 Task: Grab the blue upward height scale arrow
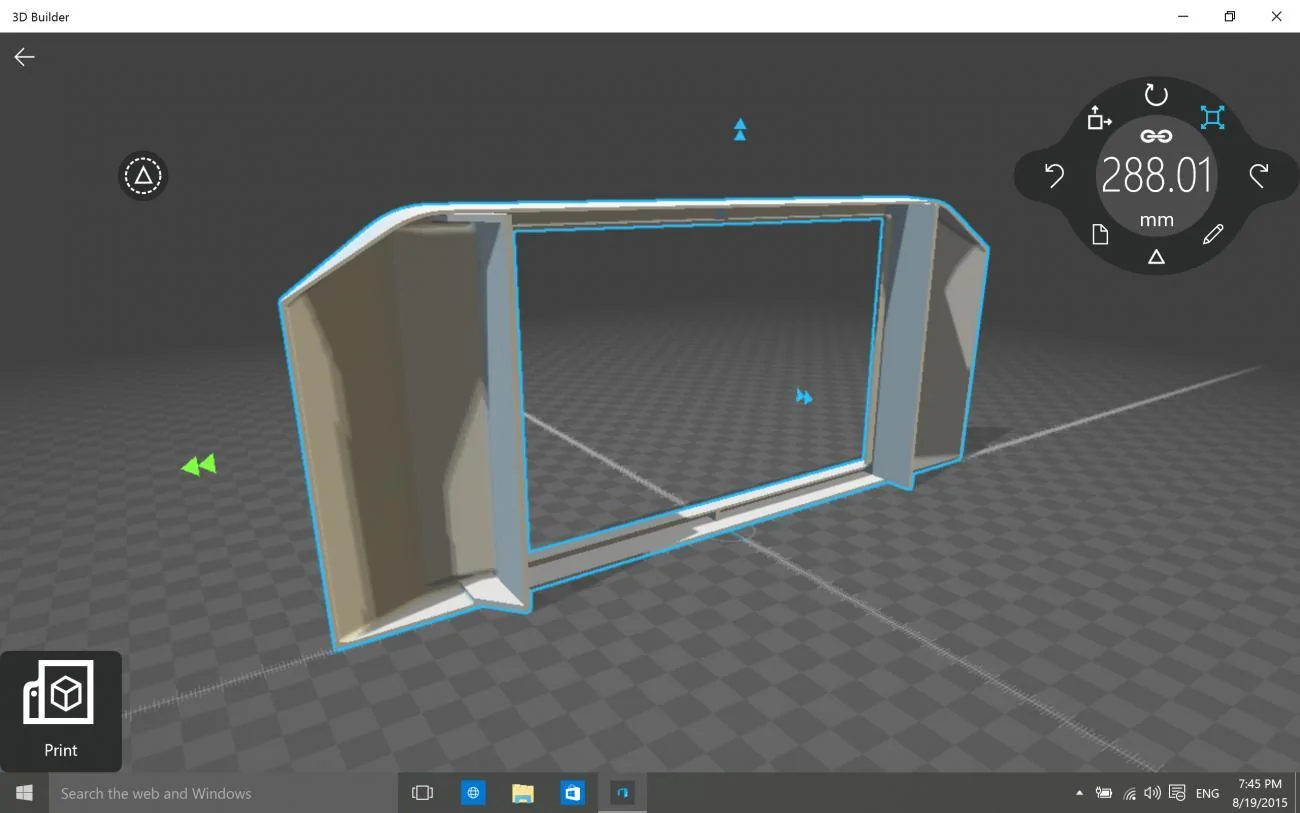(740, 130)
